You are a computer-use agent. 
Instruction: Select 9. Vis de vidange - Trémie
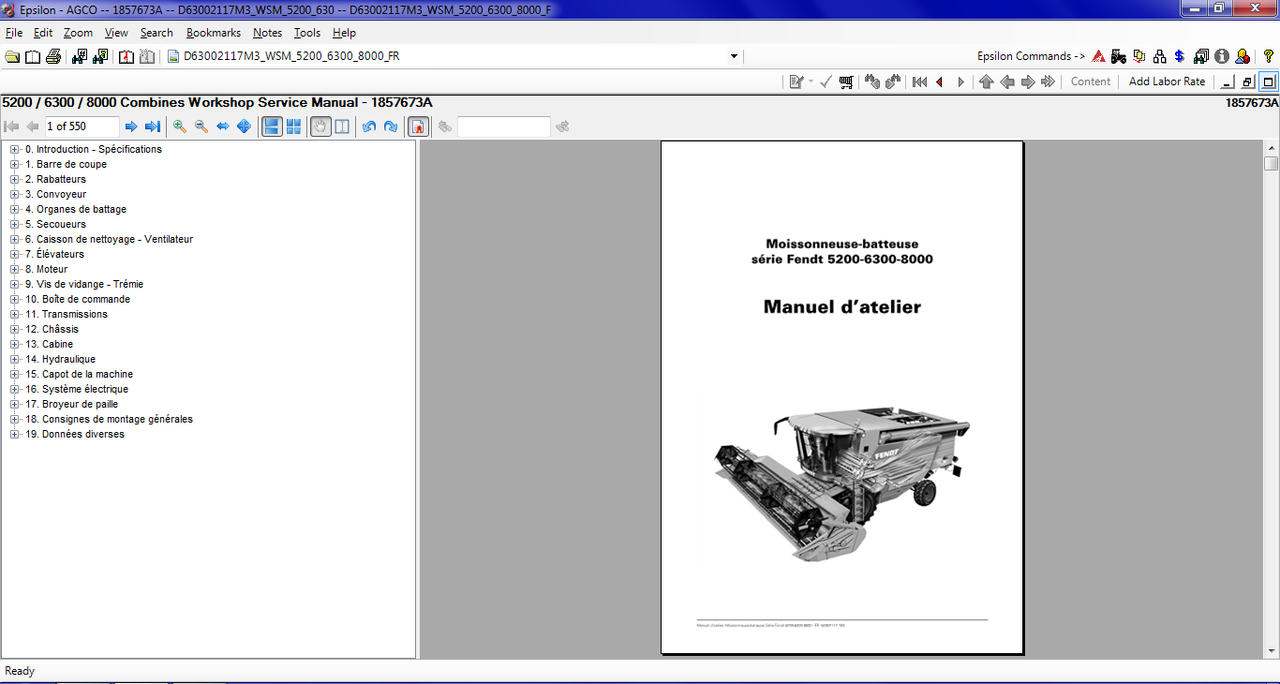click(x=84, y=285)
